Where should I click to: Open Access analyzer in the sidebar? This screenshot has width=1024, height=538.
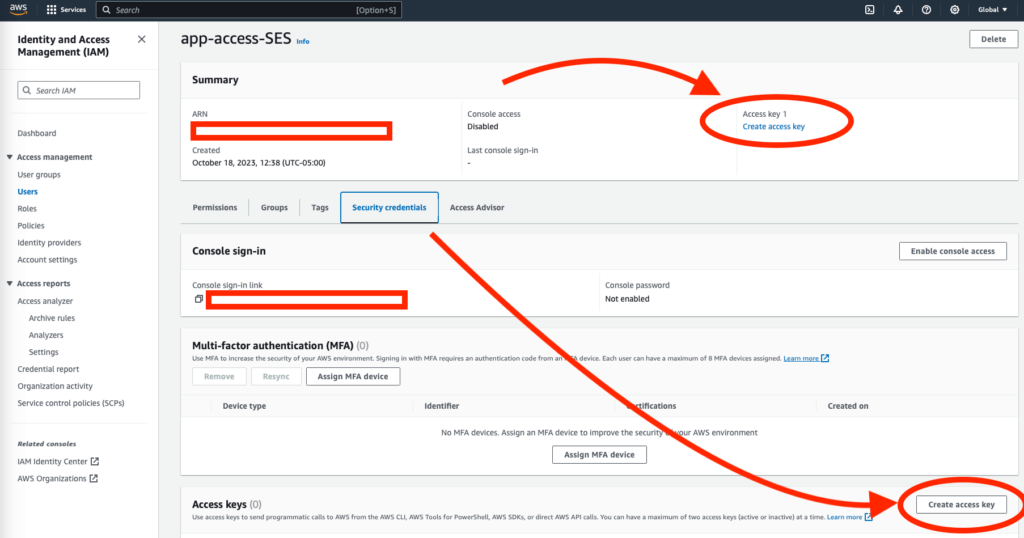[45, 301]
